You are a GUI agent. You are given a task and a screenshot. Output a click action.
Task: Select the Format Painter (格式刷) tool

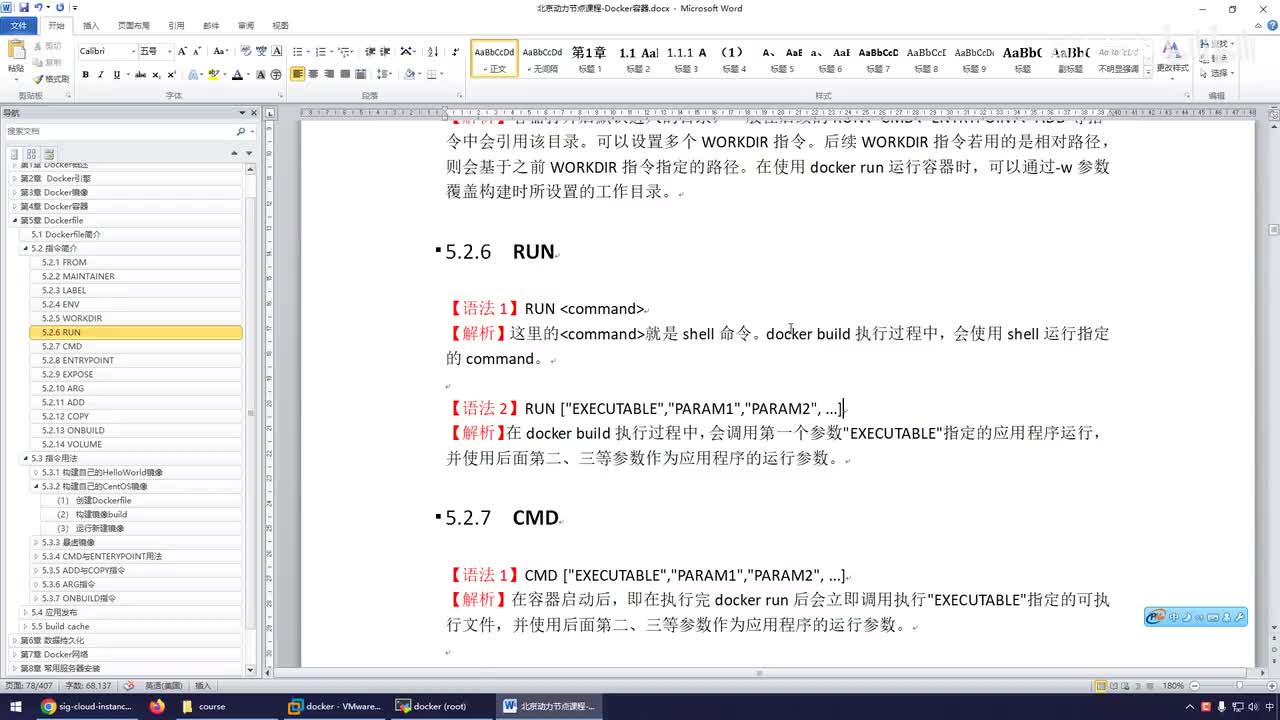point(51,78)
